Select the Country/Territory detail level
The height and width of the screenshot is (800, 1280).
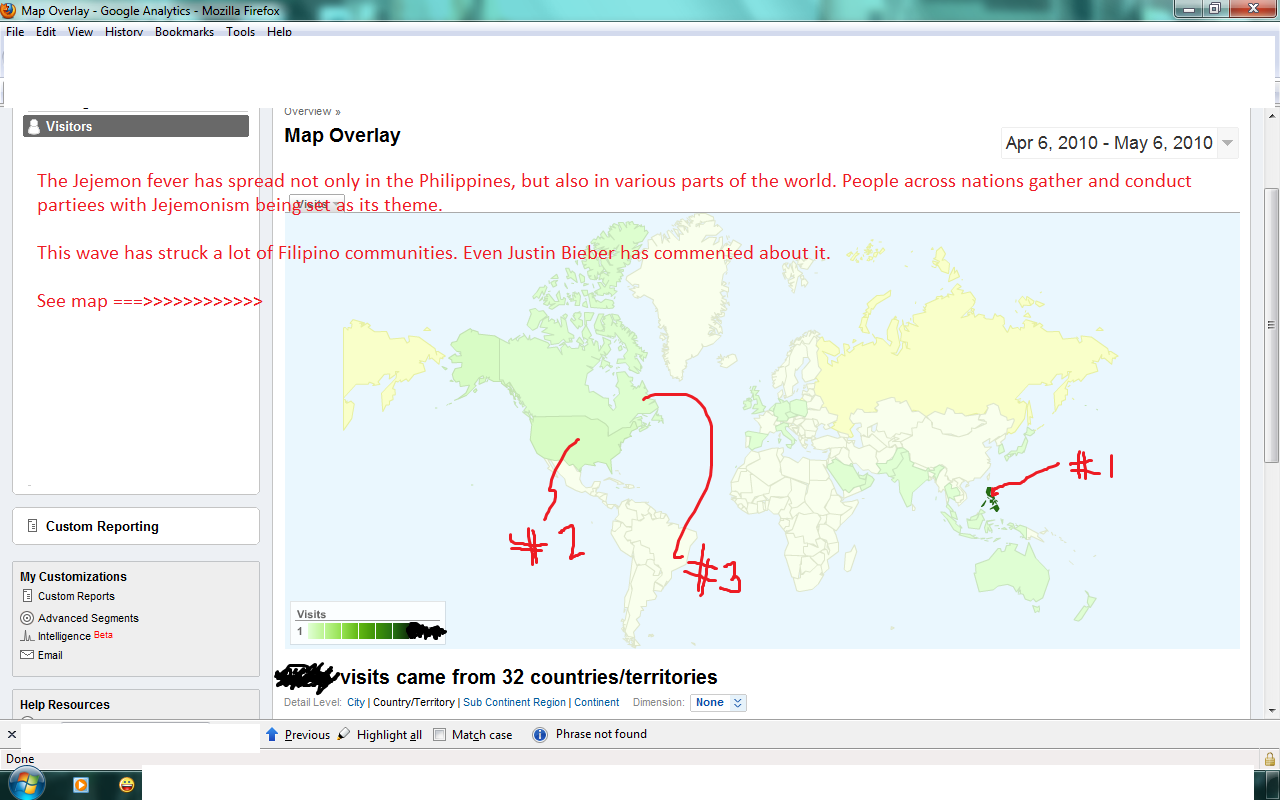[414, 702]
